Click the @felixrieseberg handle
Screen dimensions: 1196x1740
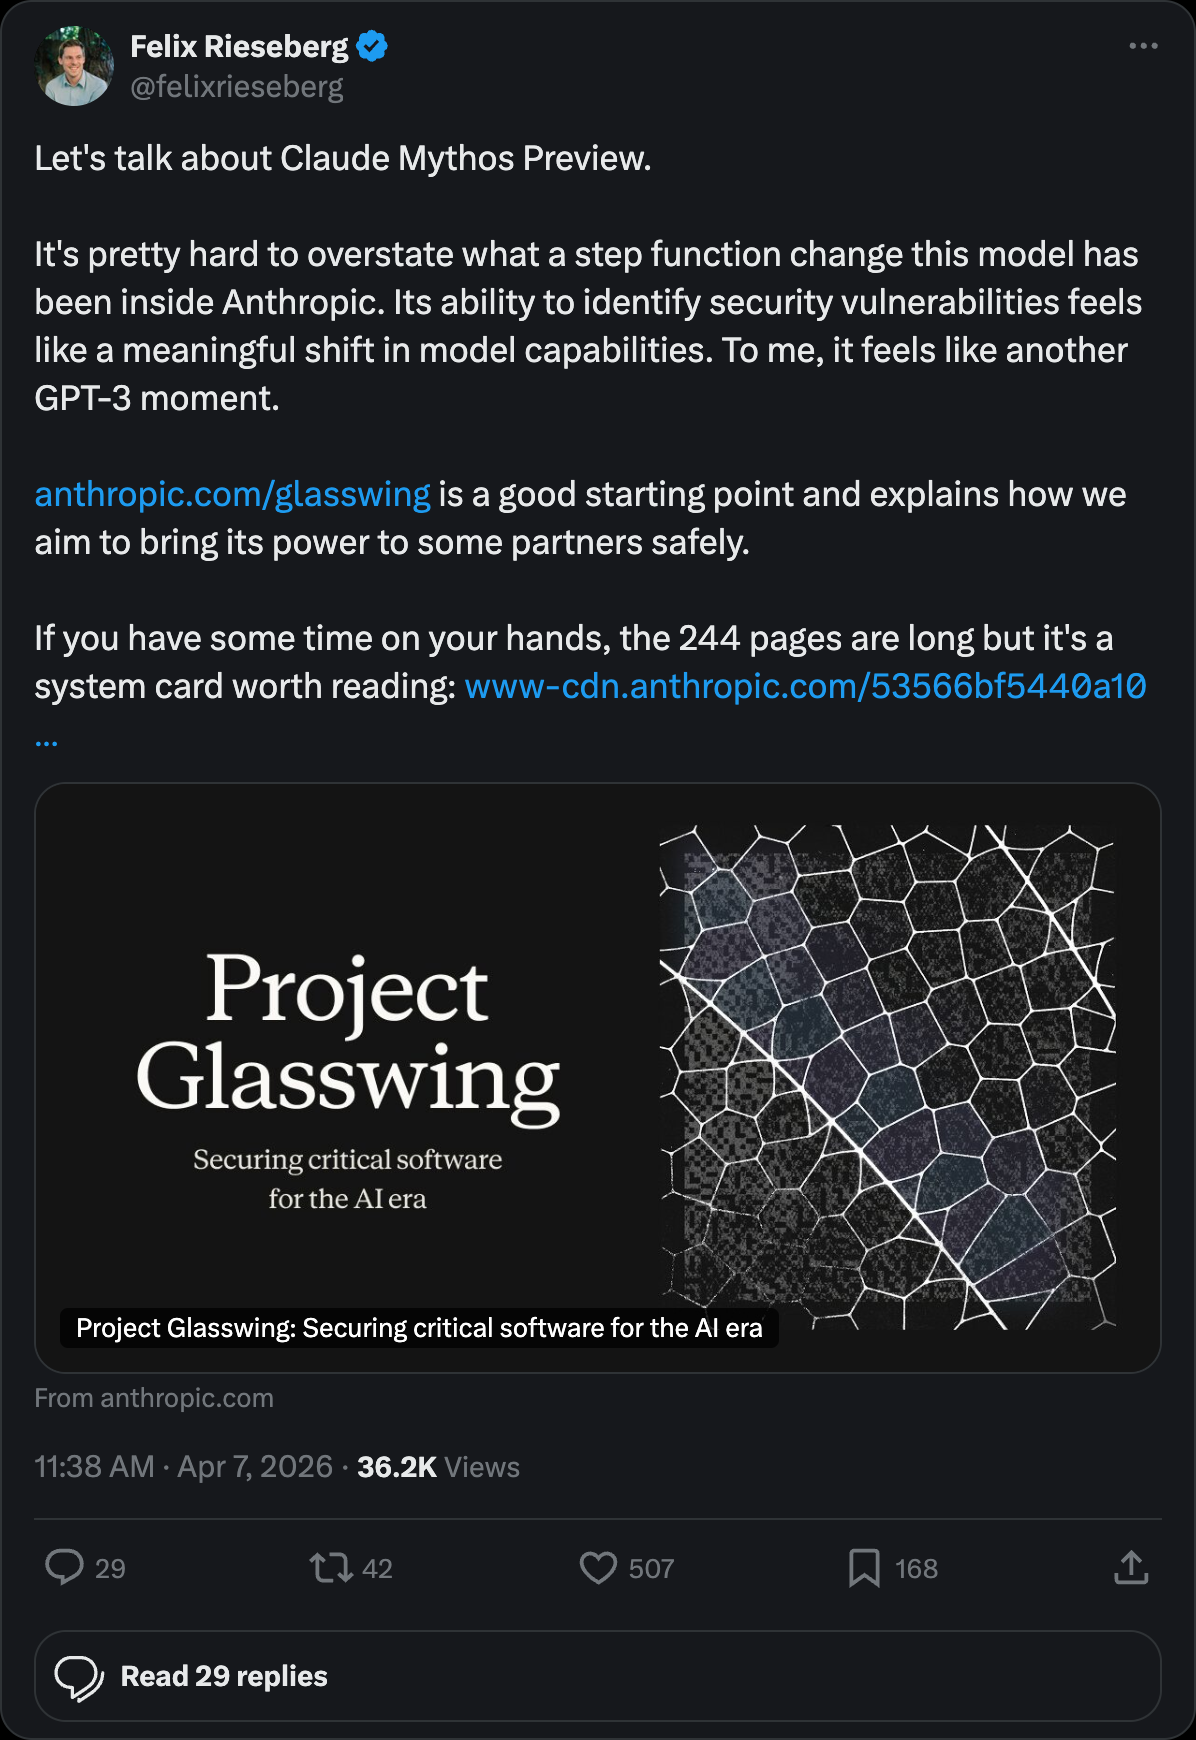[x=237, y=87]
